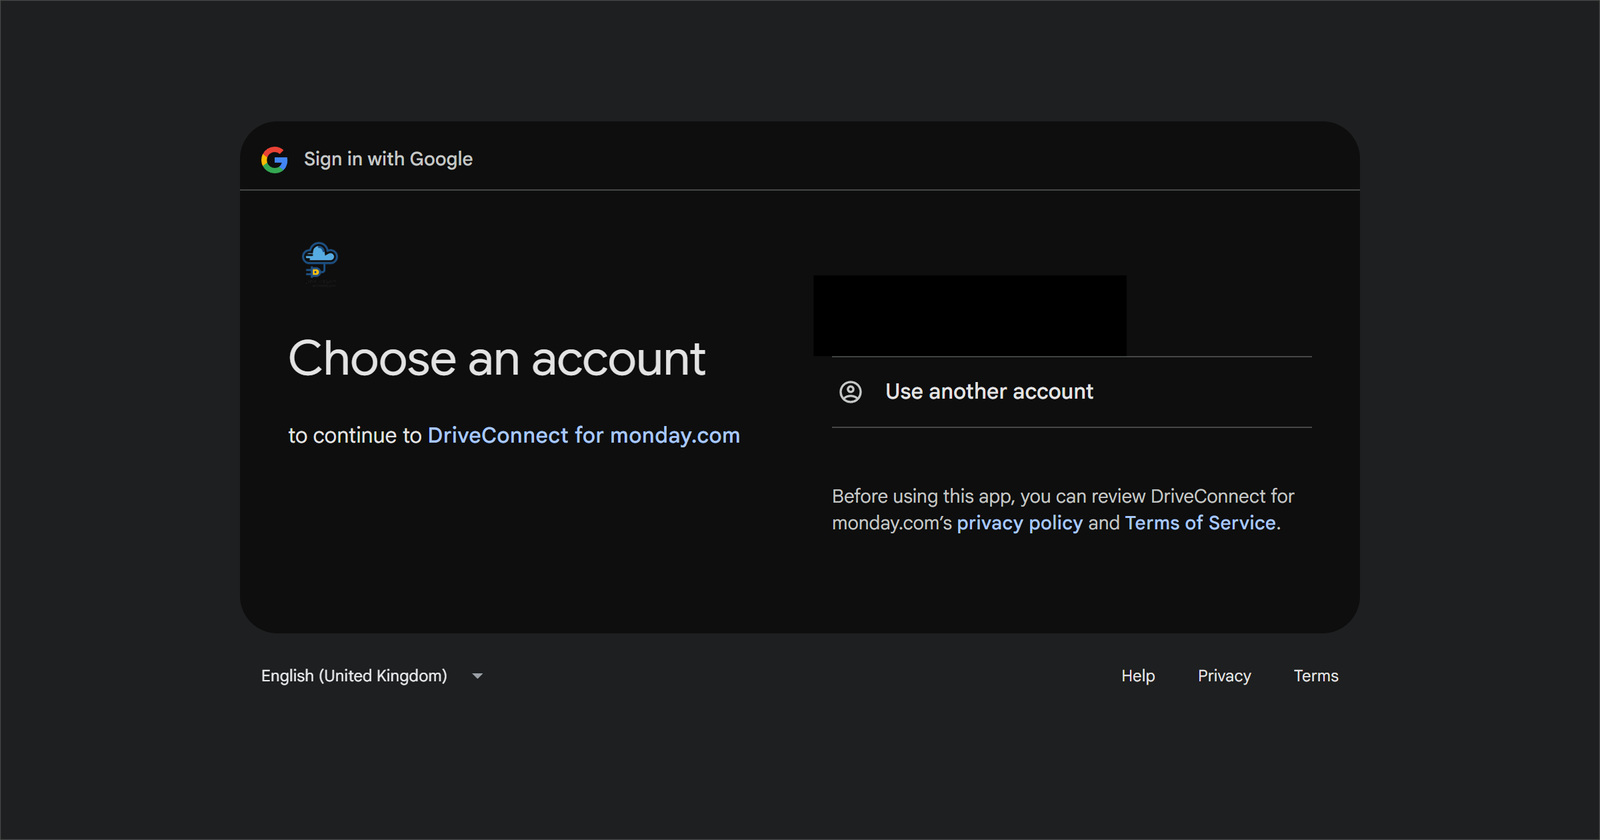Open the Terms footer link
This screenshot has height=840, width=1600.
pos(1316,676)
